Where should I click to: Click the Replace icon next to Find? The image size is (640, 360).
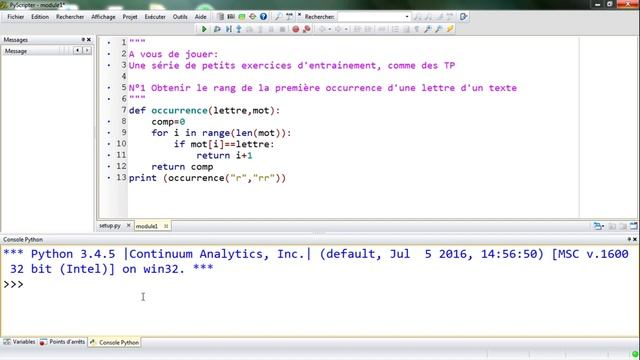(x=289, y=17)
